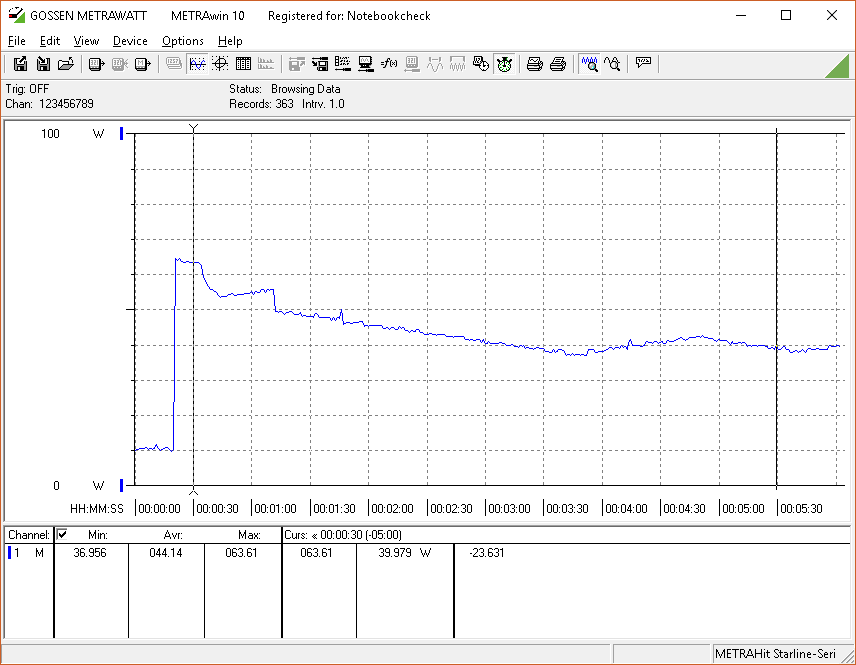Open the f(x) math function icon
The image size is (856, 665).
(389, 64)
